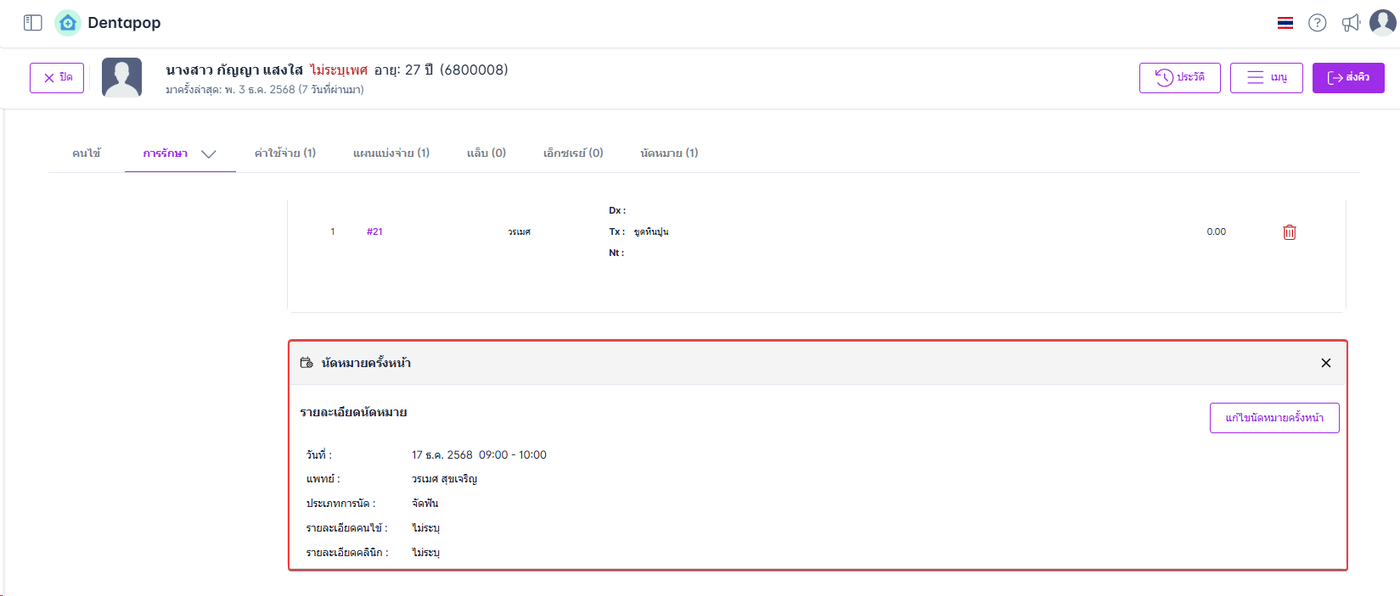
Task: Select the แล็บ (0) tab
Action: (x=486, y=153)
